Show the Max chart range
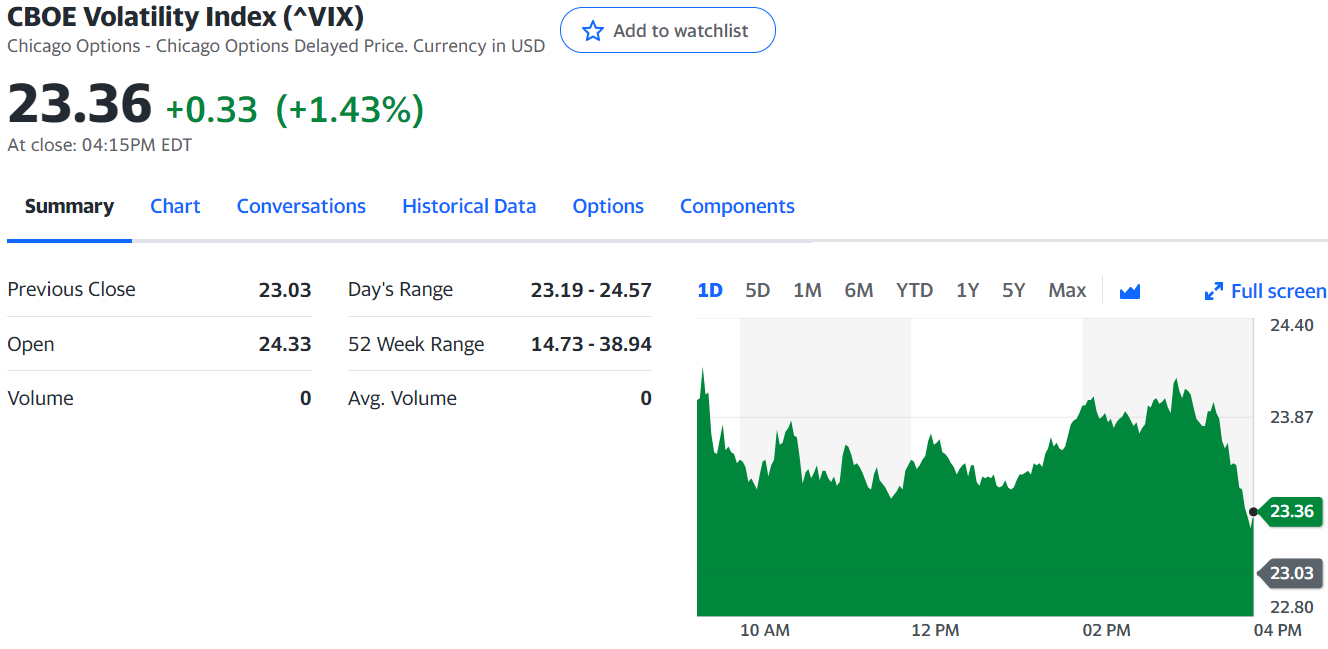 [x=1067, y=290]
